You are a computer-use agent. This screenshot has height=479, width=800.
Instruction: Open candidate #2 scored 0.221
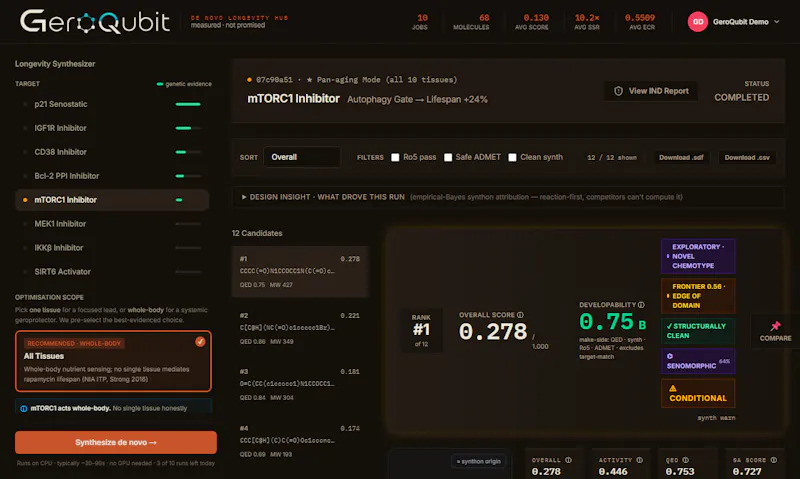tap(300, 329)
